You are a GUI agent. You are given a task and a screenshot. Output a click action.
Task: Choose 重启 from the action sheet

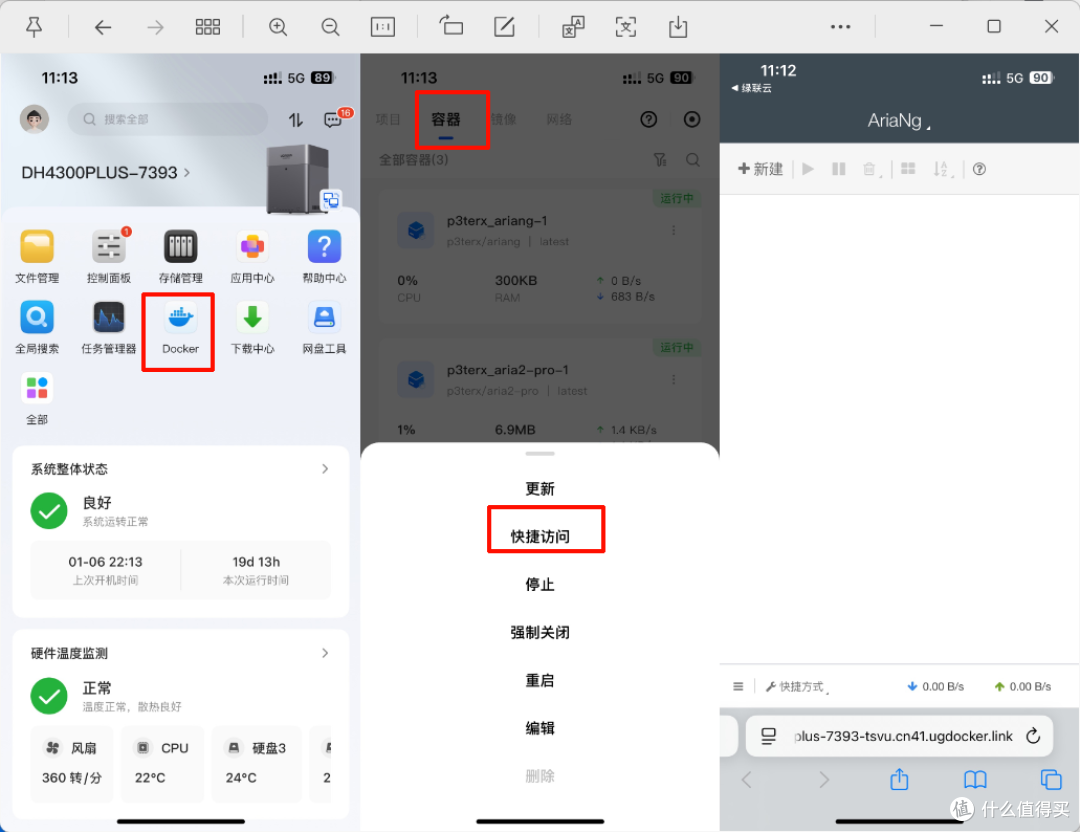[539, 680]
